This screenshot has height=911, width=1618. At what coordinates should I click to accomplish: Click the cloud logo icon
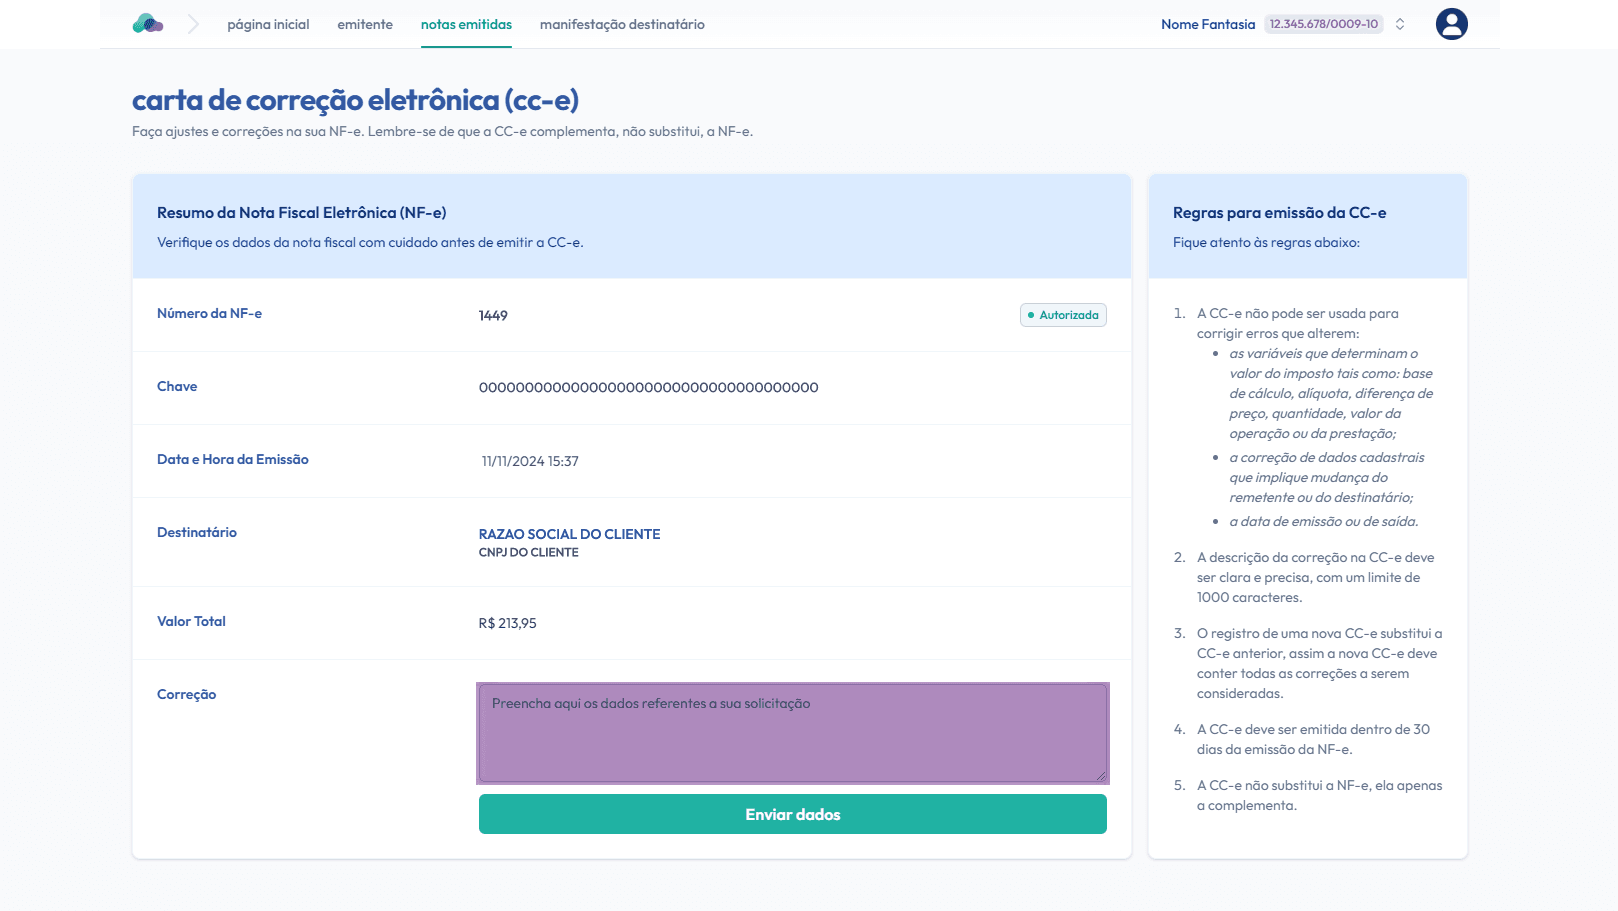148,24
